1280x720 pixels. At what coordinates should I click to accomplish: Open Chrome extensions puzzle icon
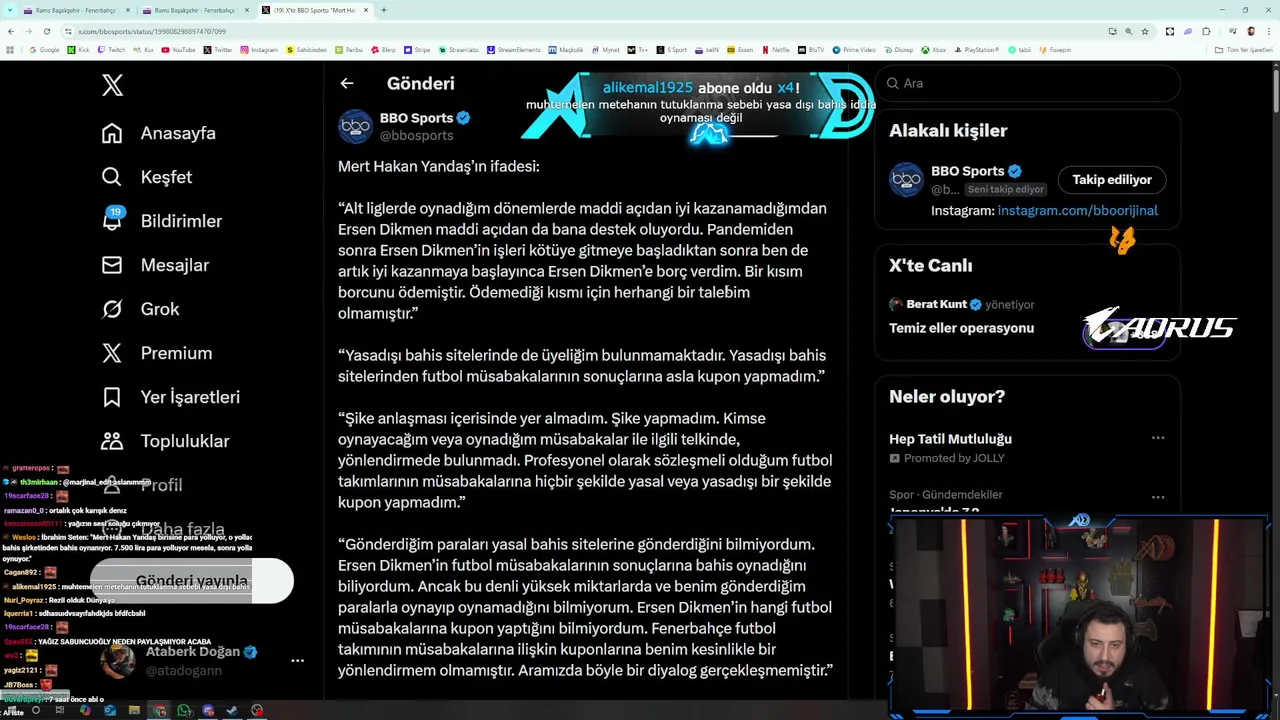1206,32
